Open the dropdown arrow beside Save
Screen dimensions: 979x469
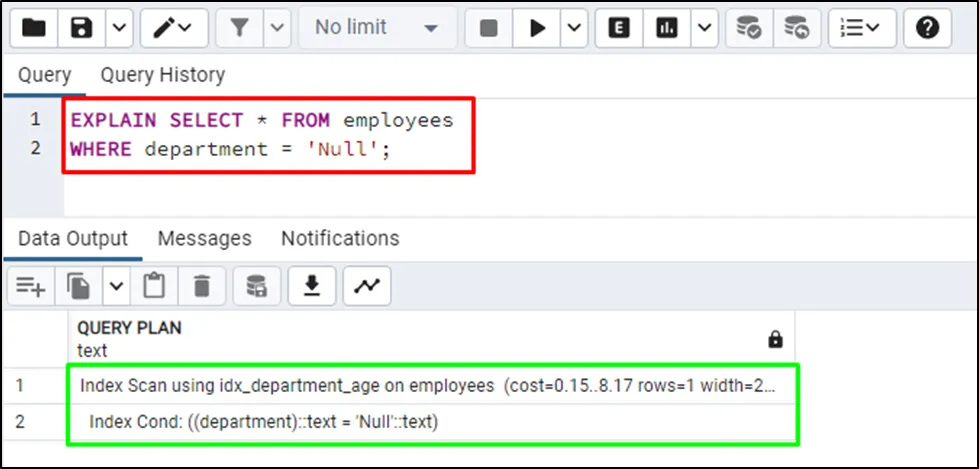(118, 28)
